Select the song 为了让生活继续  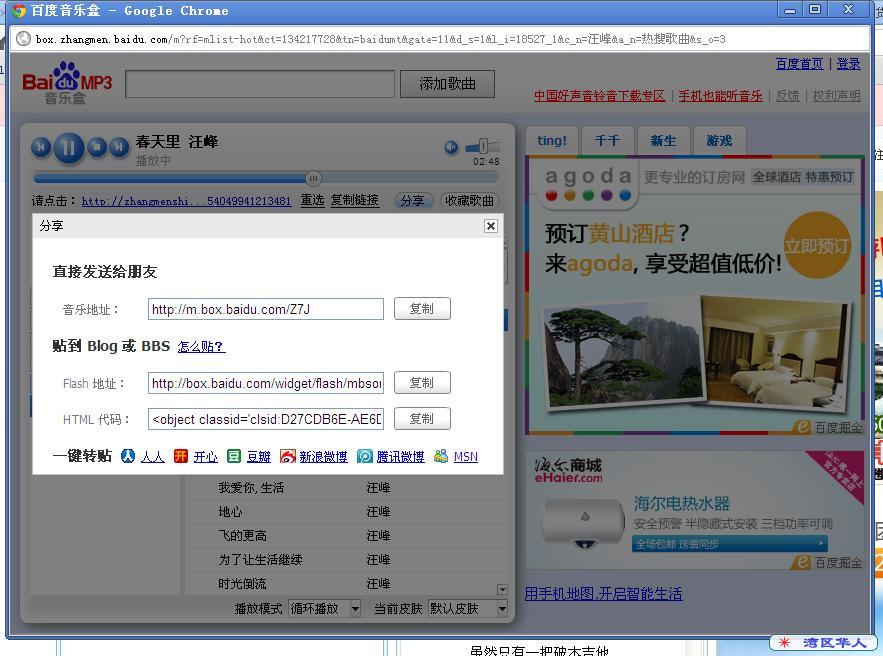261,560
